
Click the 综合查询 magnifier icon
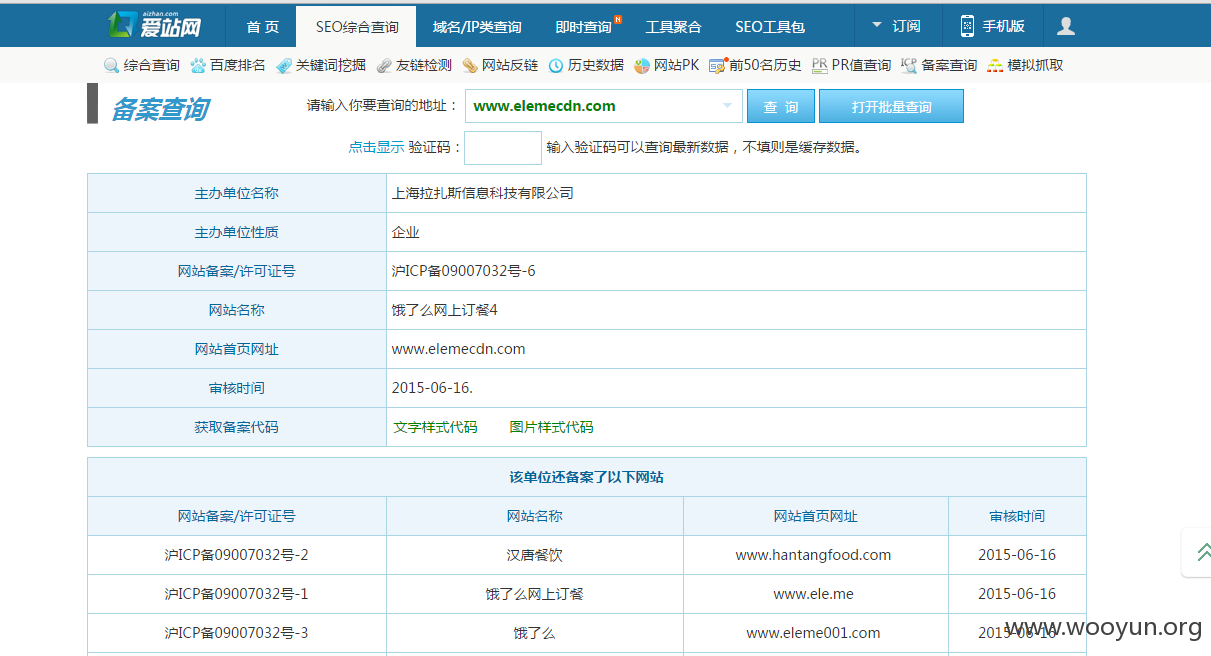click(x=112, y=65)
